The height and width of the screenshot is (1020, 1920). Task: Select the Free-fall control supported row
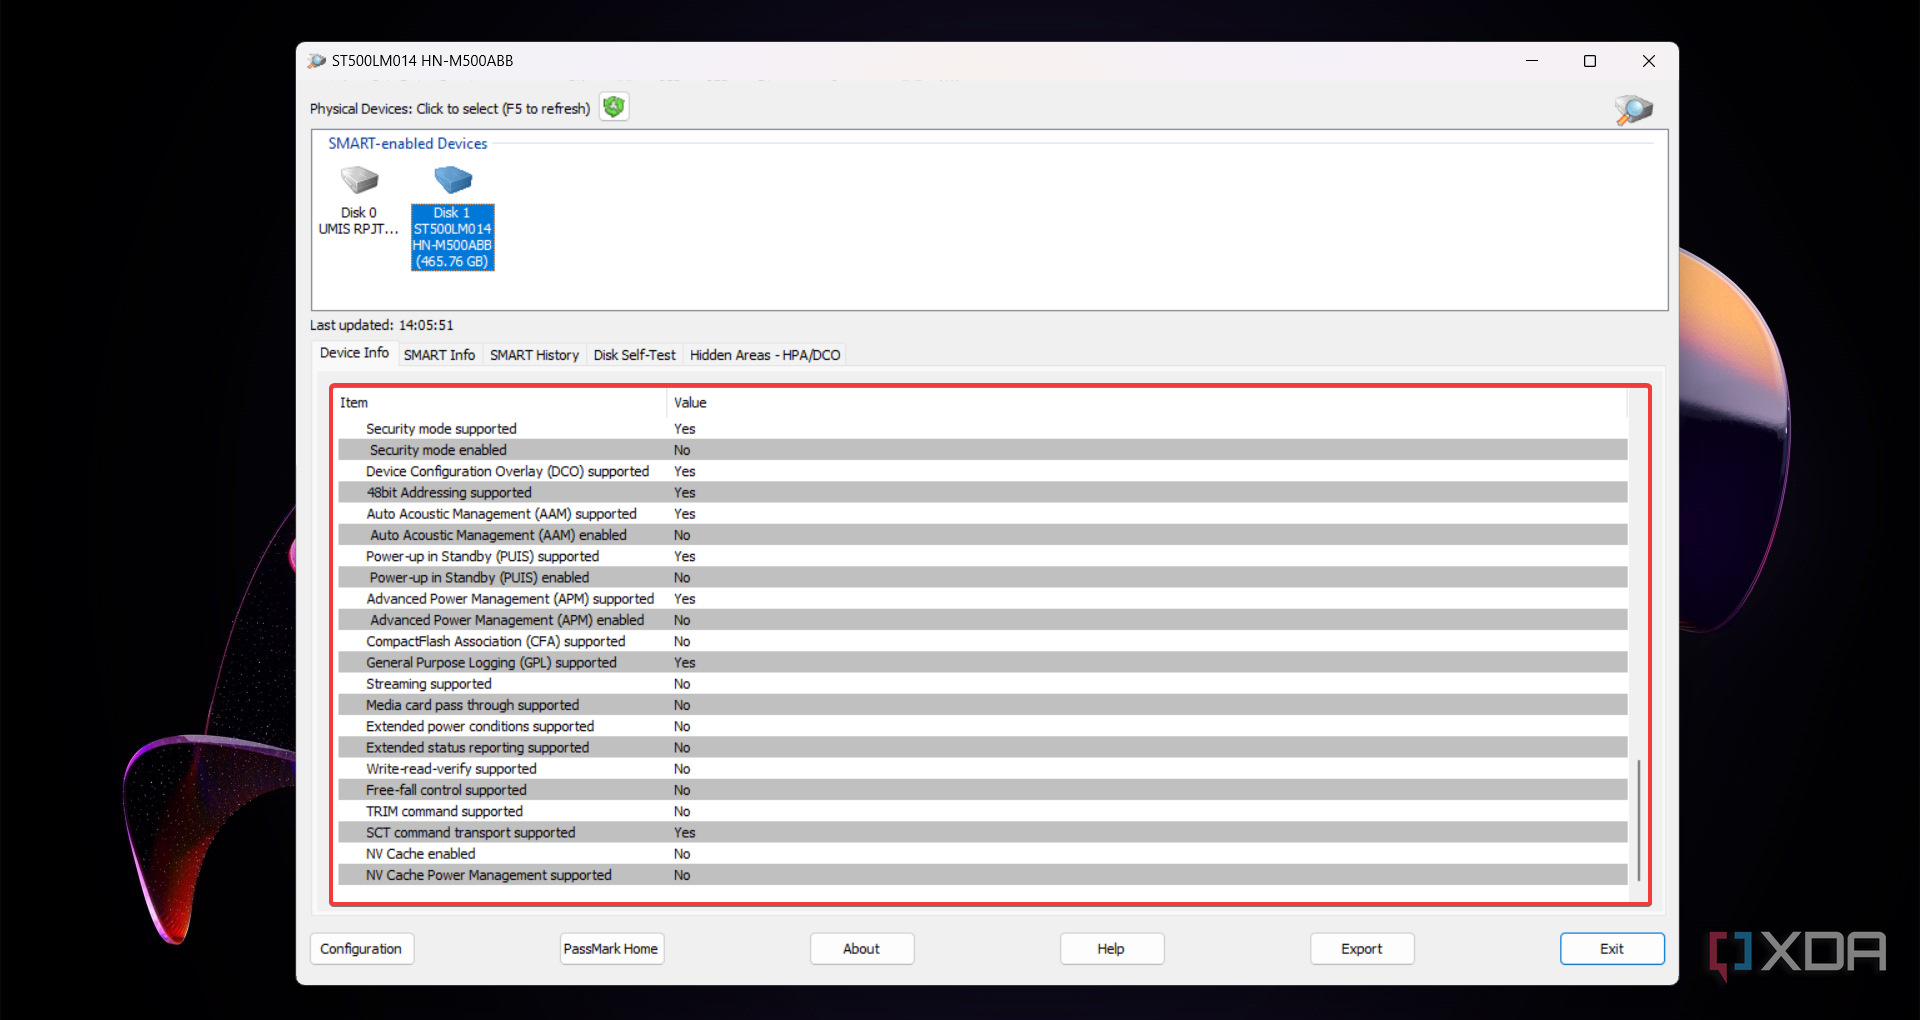point(982,790)
